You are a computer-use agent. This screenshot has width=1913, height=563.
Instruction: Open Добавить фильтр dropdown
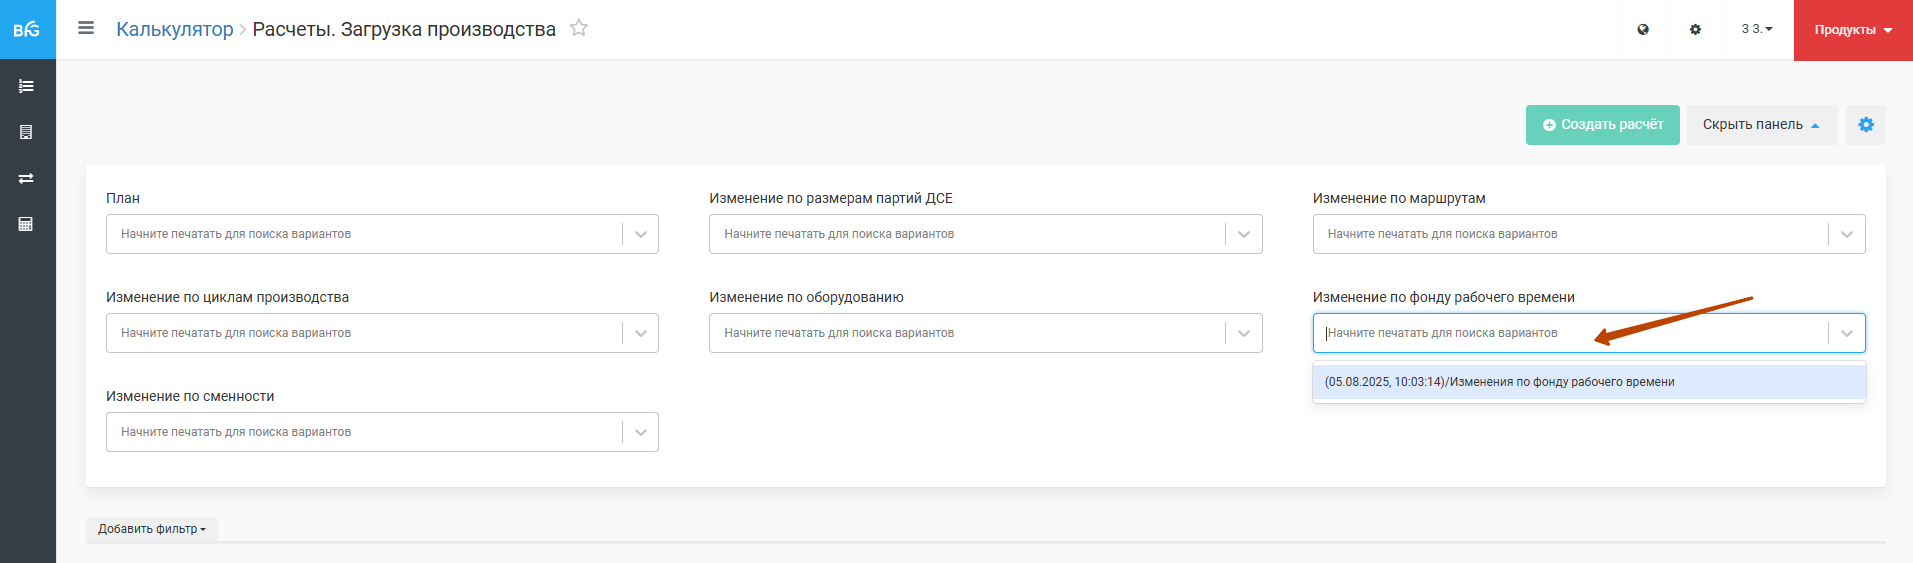(152, 529)
